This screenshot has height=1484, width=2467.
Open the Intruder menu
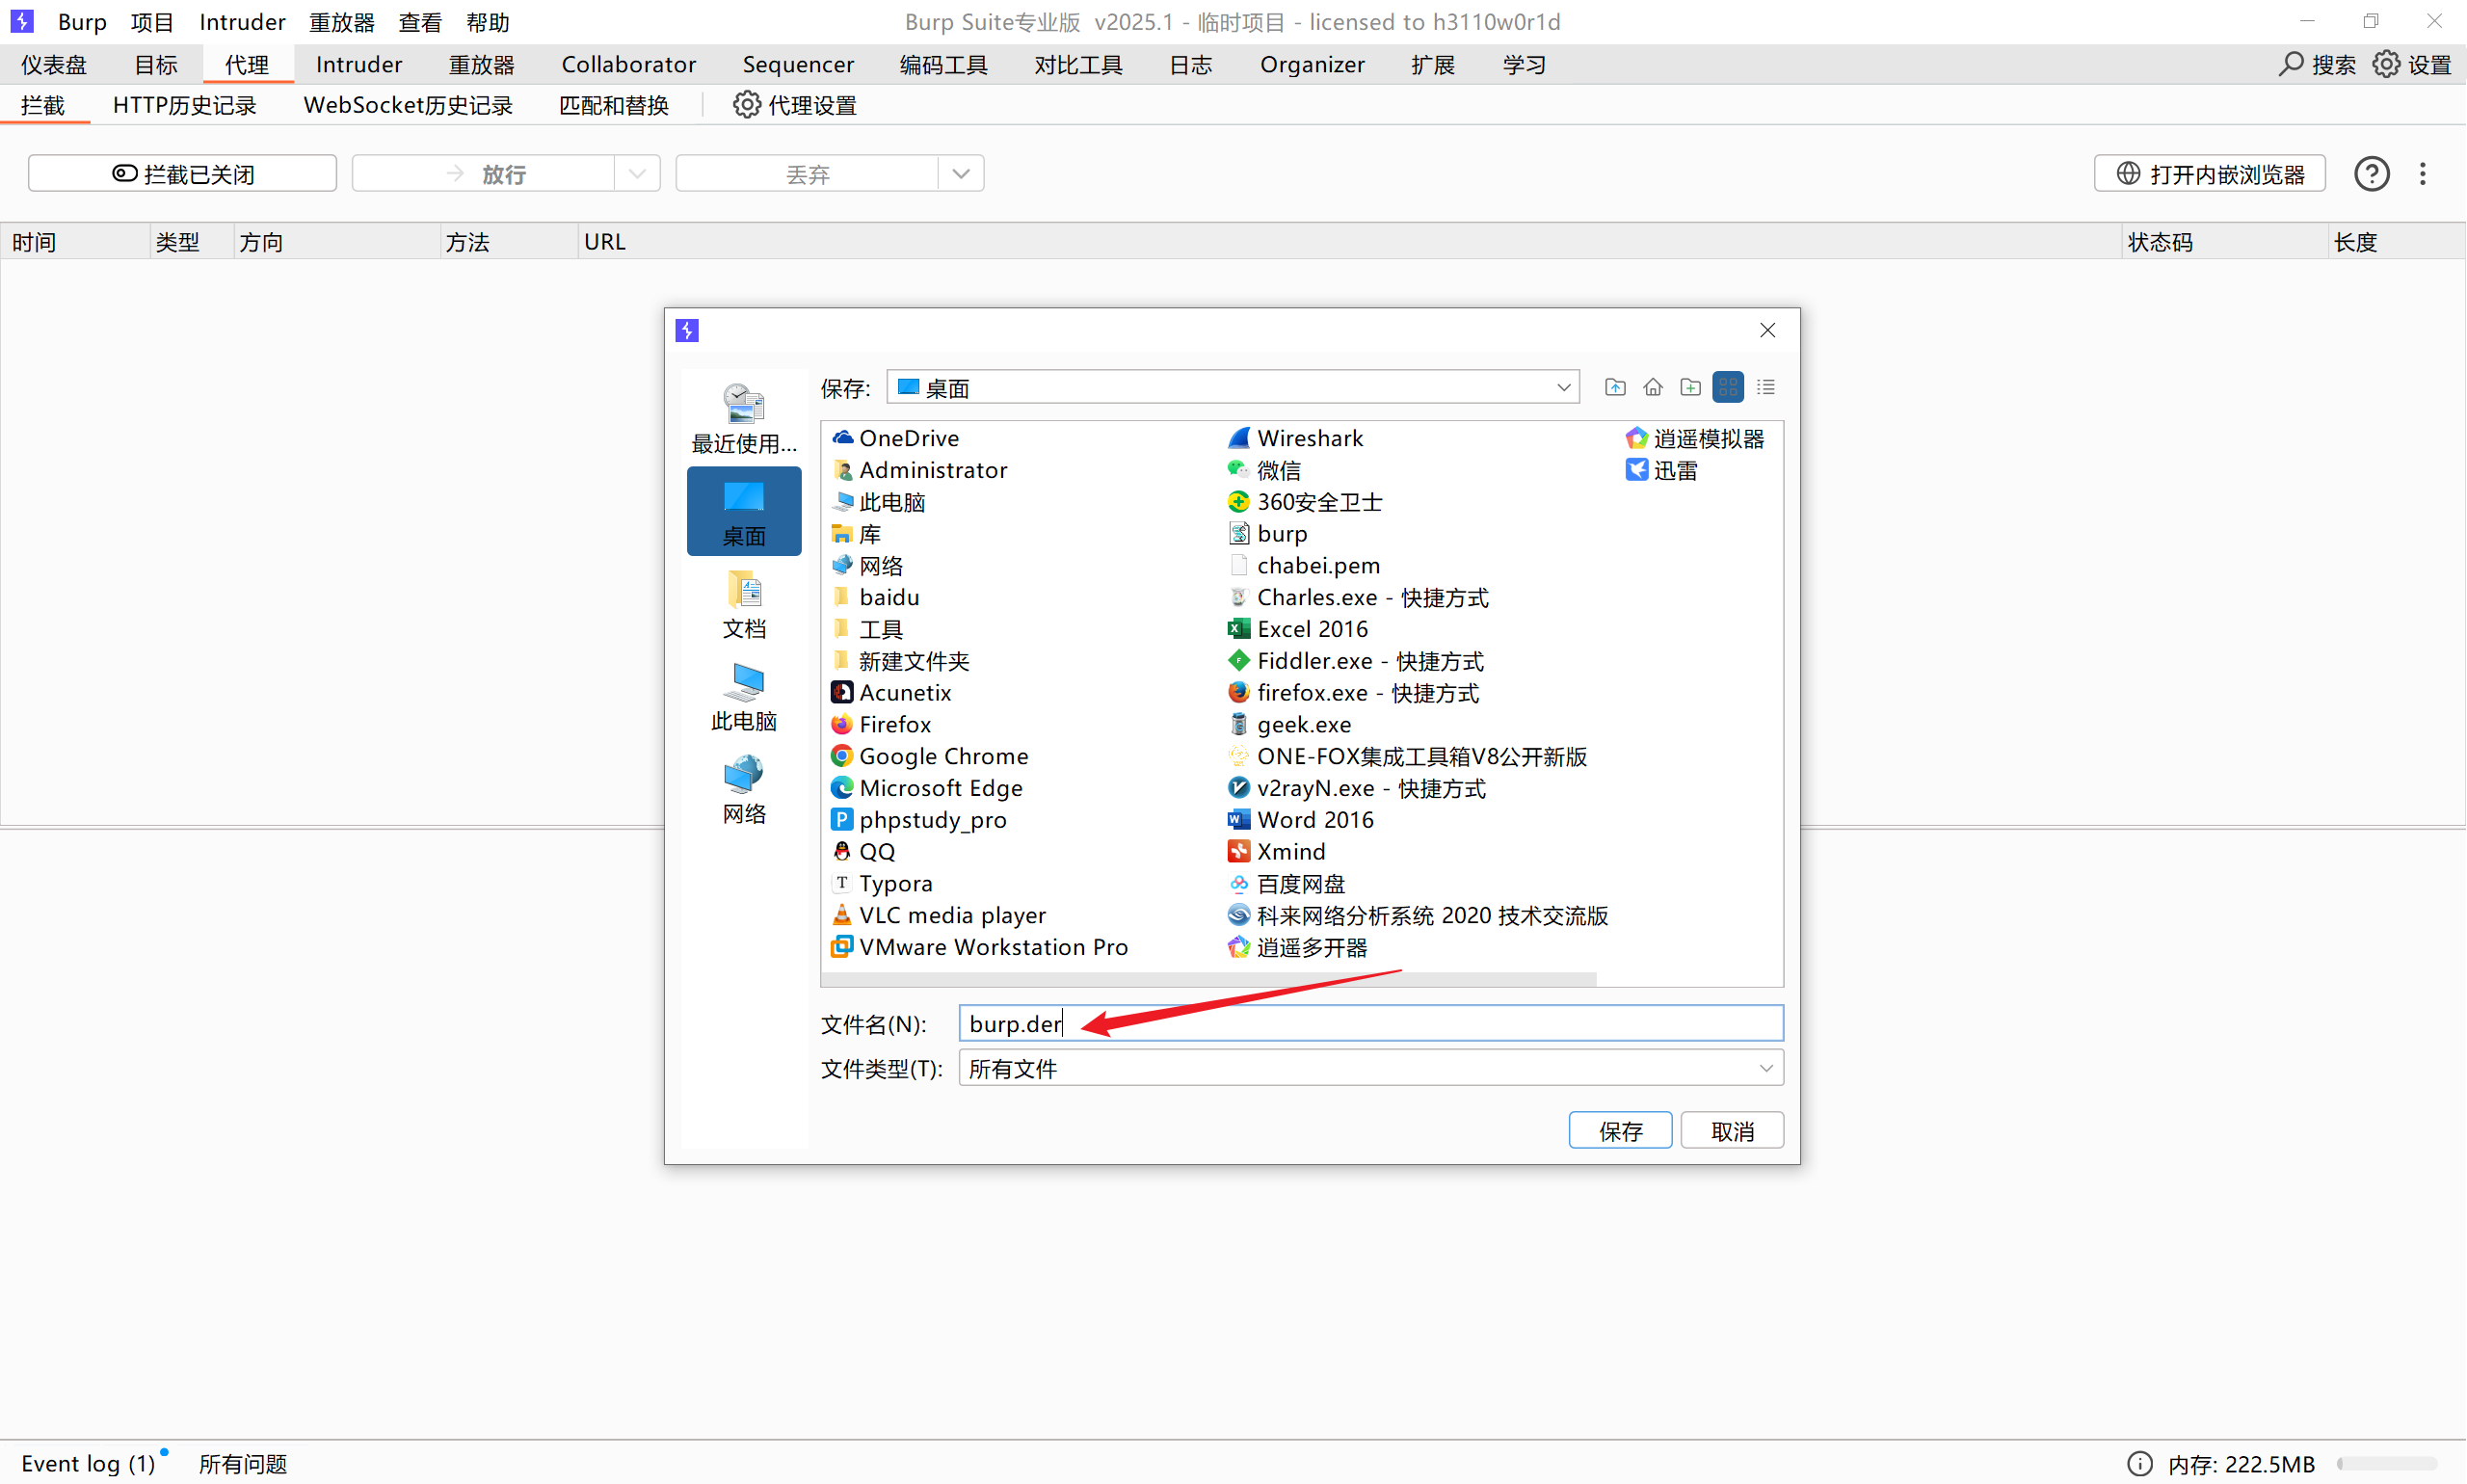point(242,21)
